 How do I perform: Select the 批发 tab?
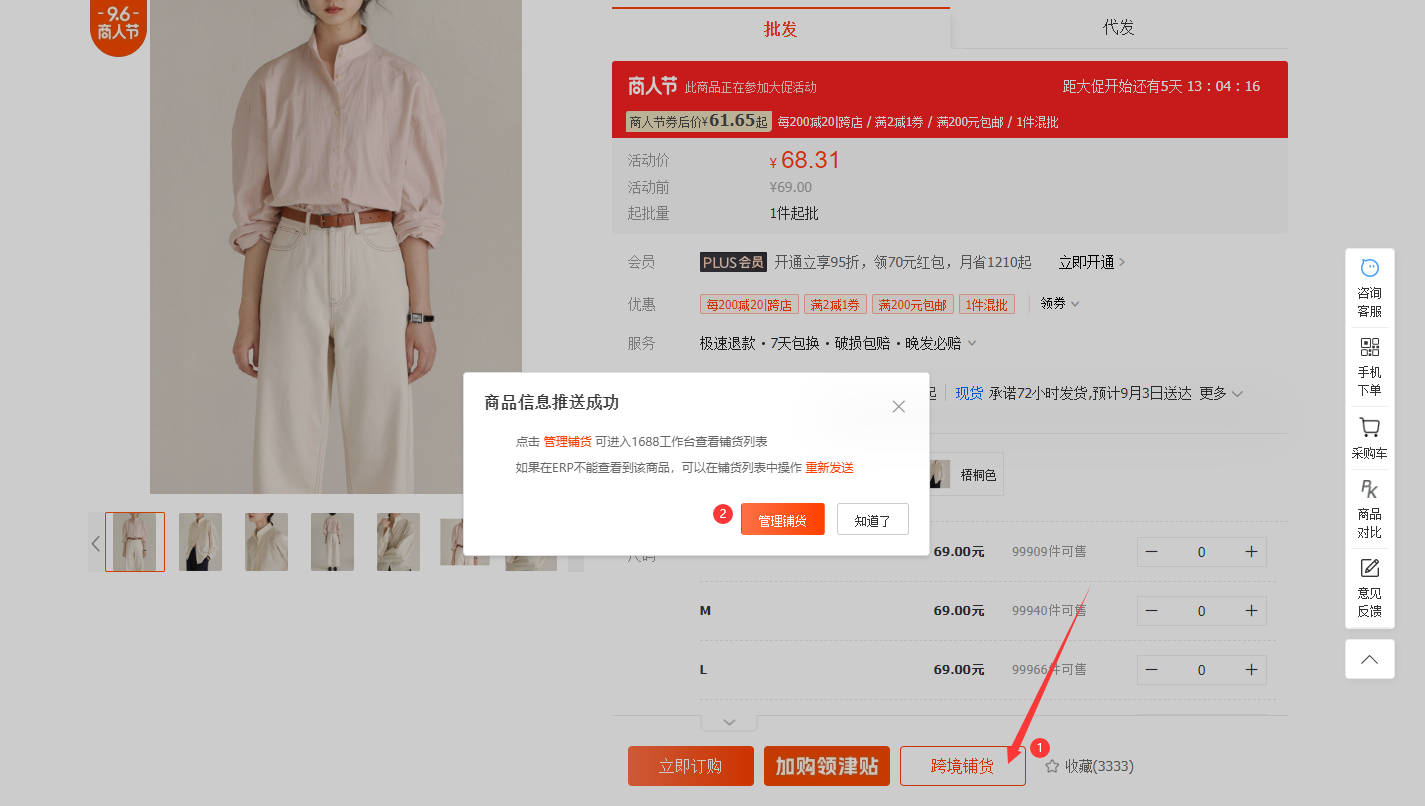[x=780, y=29]
